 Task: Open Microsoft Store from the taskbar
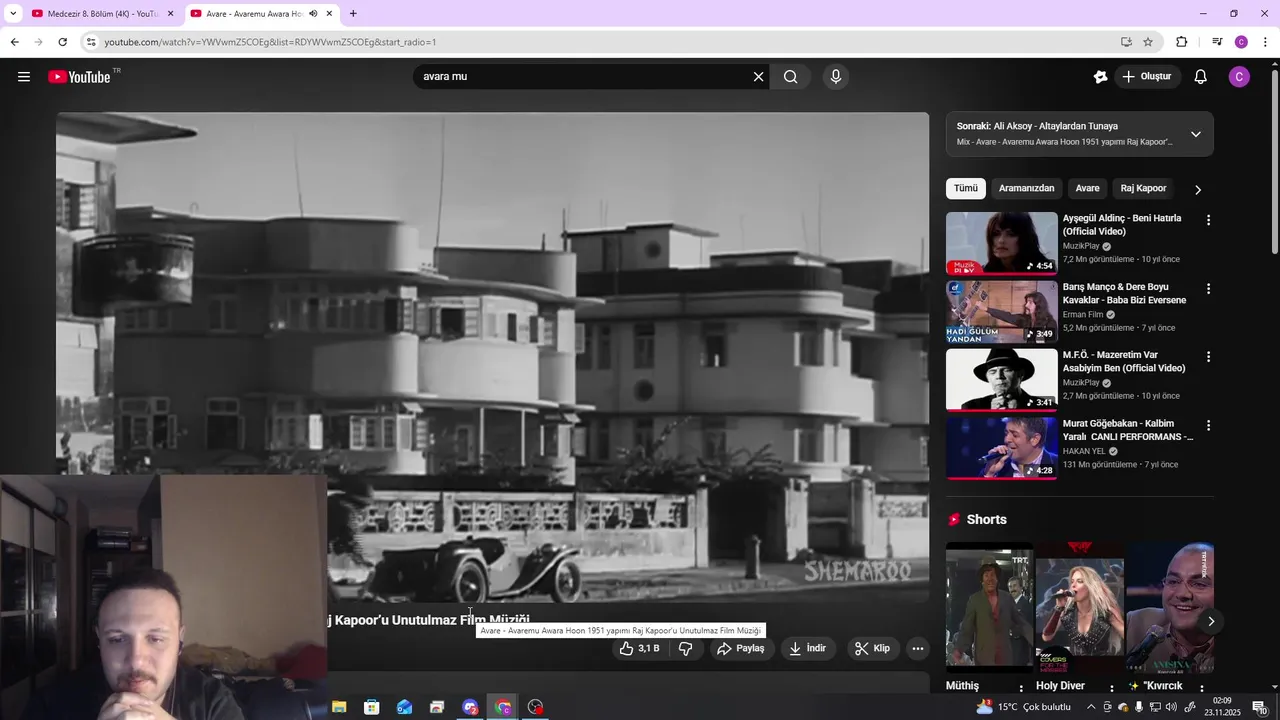[x=372, y=707]
